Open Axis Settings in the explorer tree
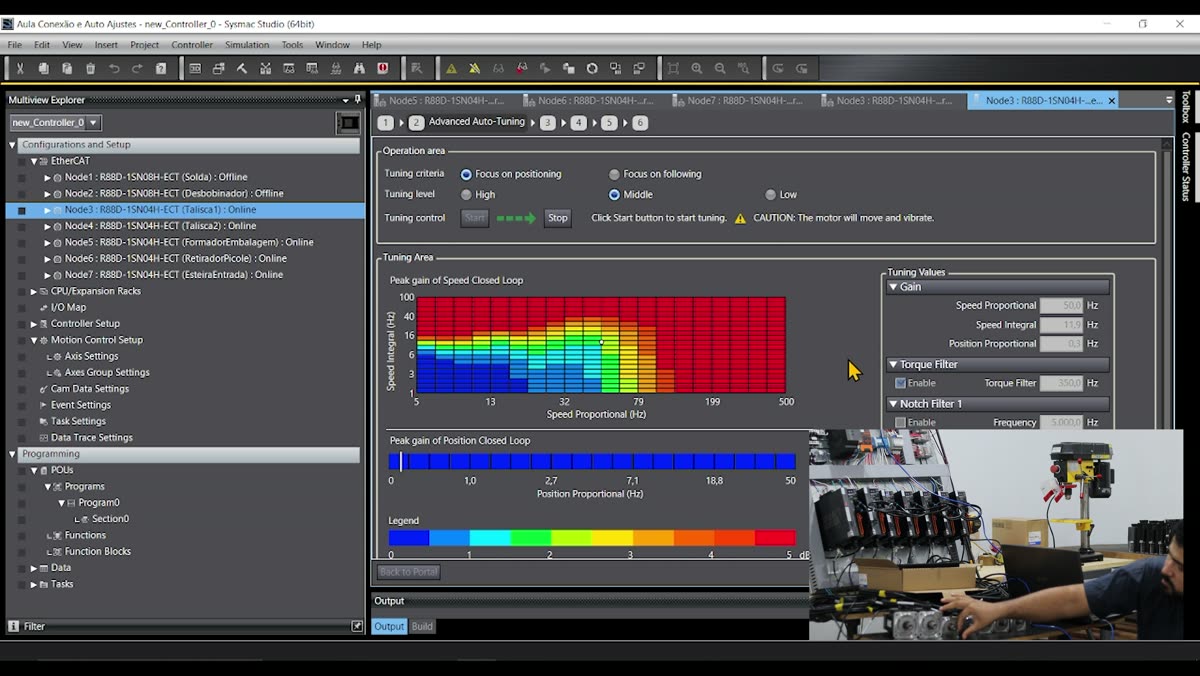 pos(91,356)
